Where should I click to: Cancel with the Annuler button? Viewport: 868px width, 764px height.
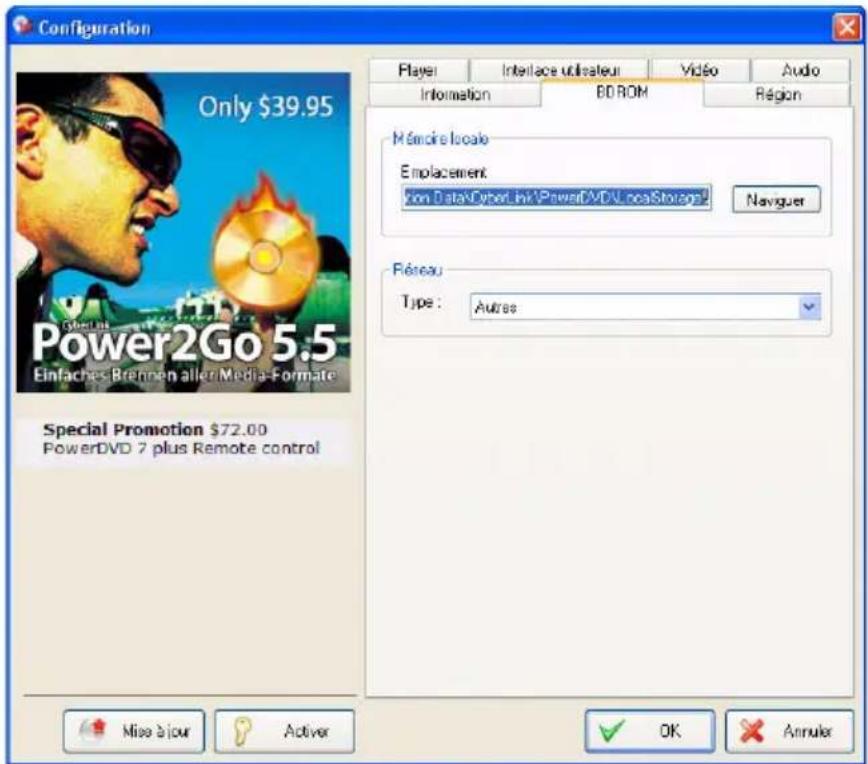[789, 731]
